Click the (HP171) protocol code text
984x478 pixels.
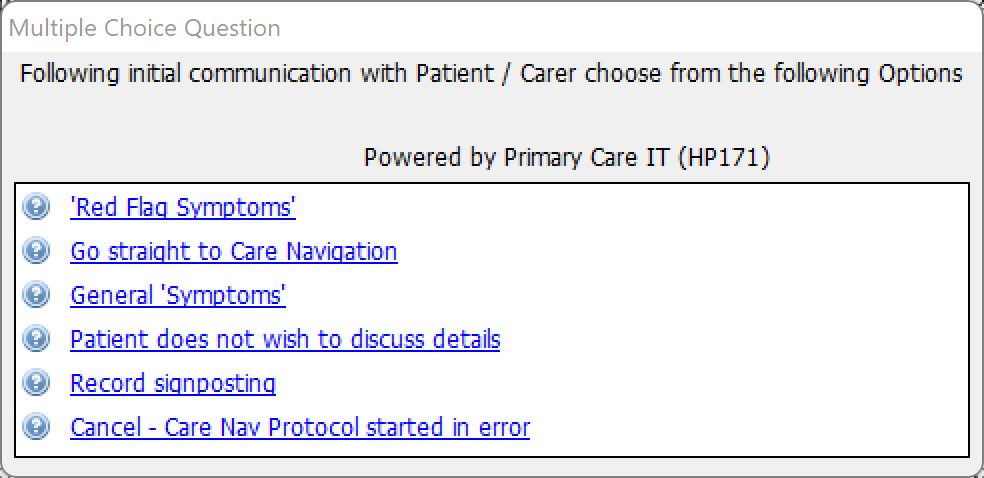pos(724,157)
